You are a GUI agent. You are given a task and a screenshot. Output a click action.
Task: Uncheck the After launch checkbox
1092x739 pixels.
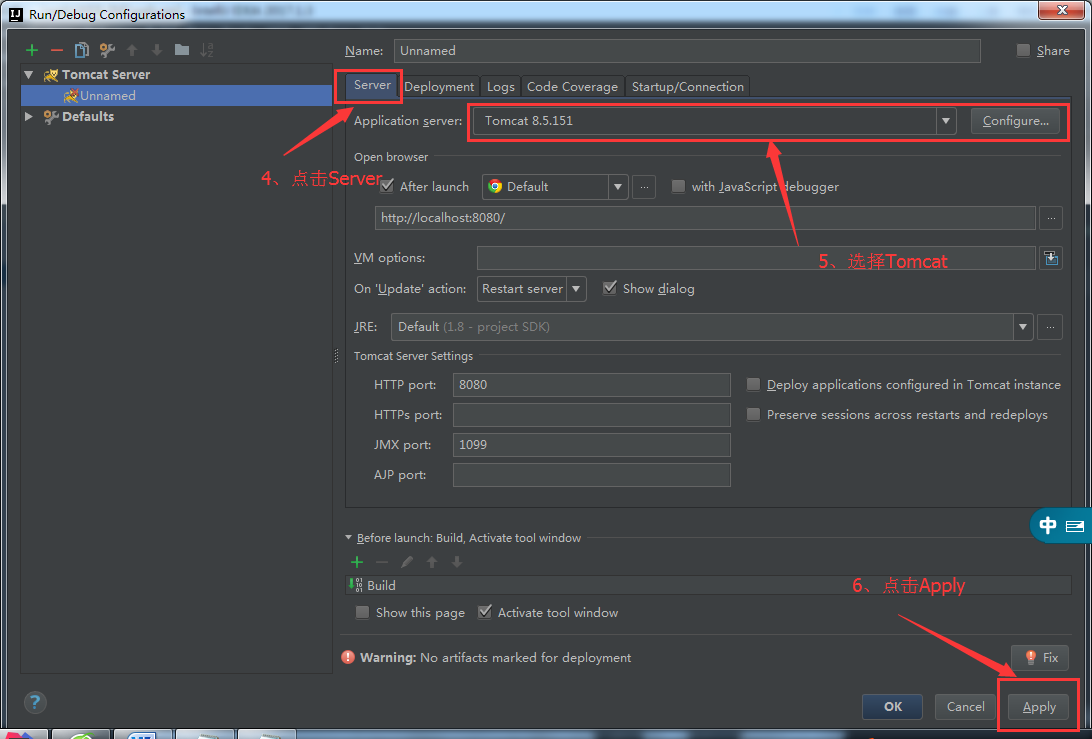coord(387,186)
